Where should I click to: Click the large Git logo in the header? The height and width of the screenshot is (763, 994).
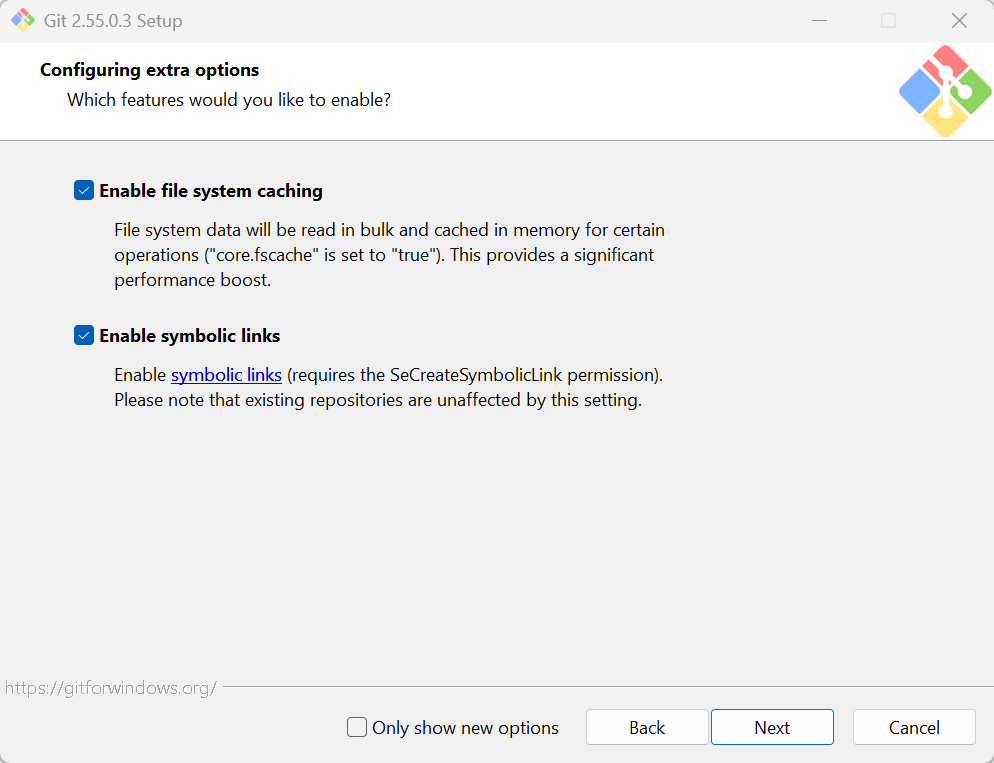[945, 91]
